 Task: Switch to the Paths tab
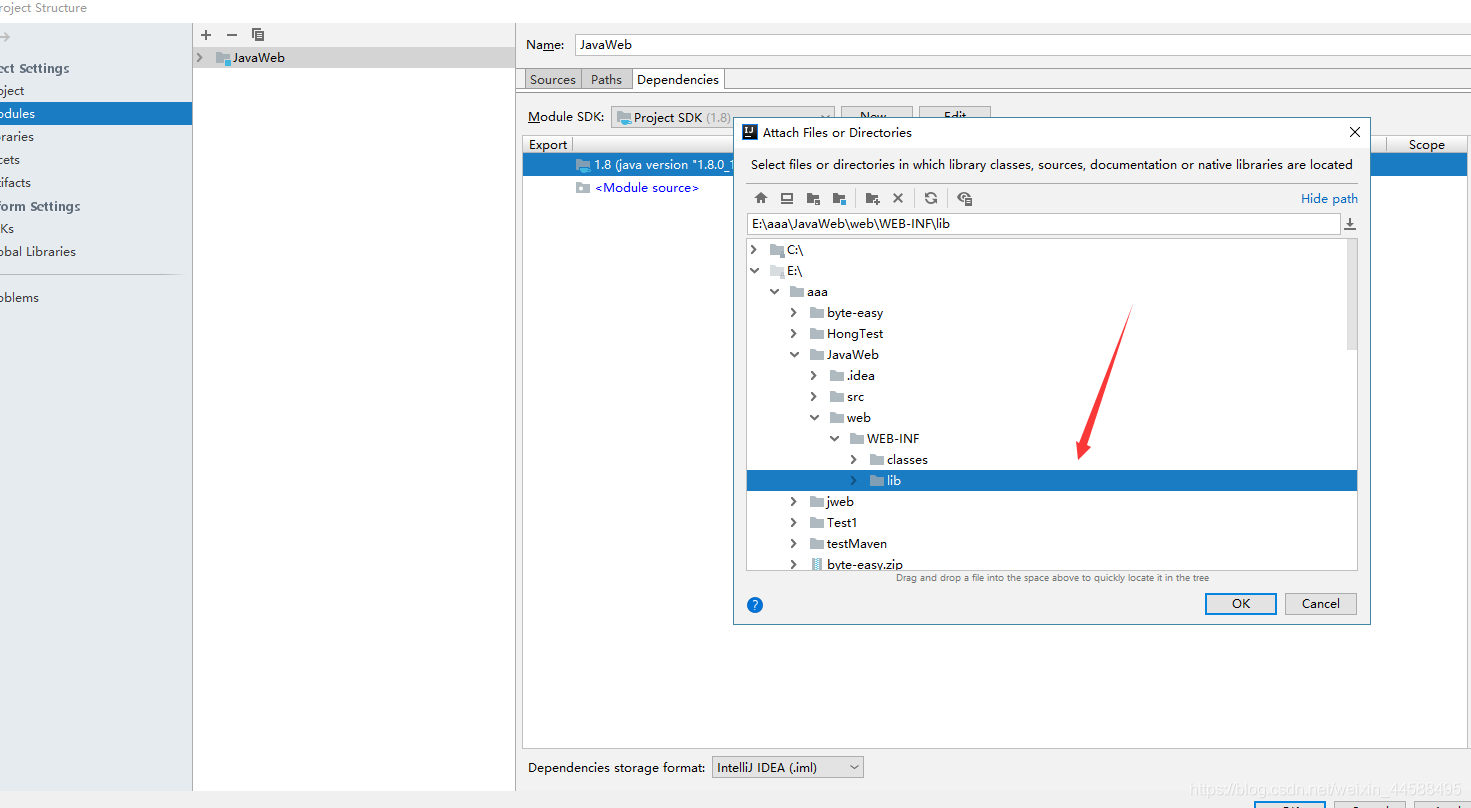click(x=606, y=79)
